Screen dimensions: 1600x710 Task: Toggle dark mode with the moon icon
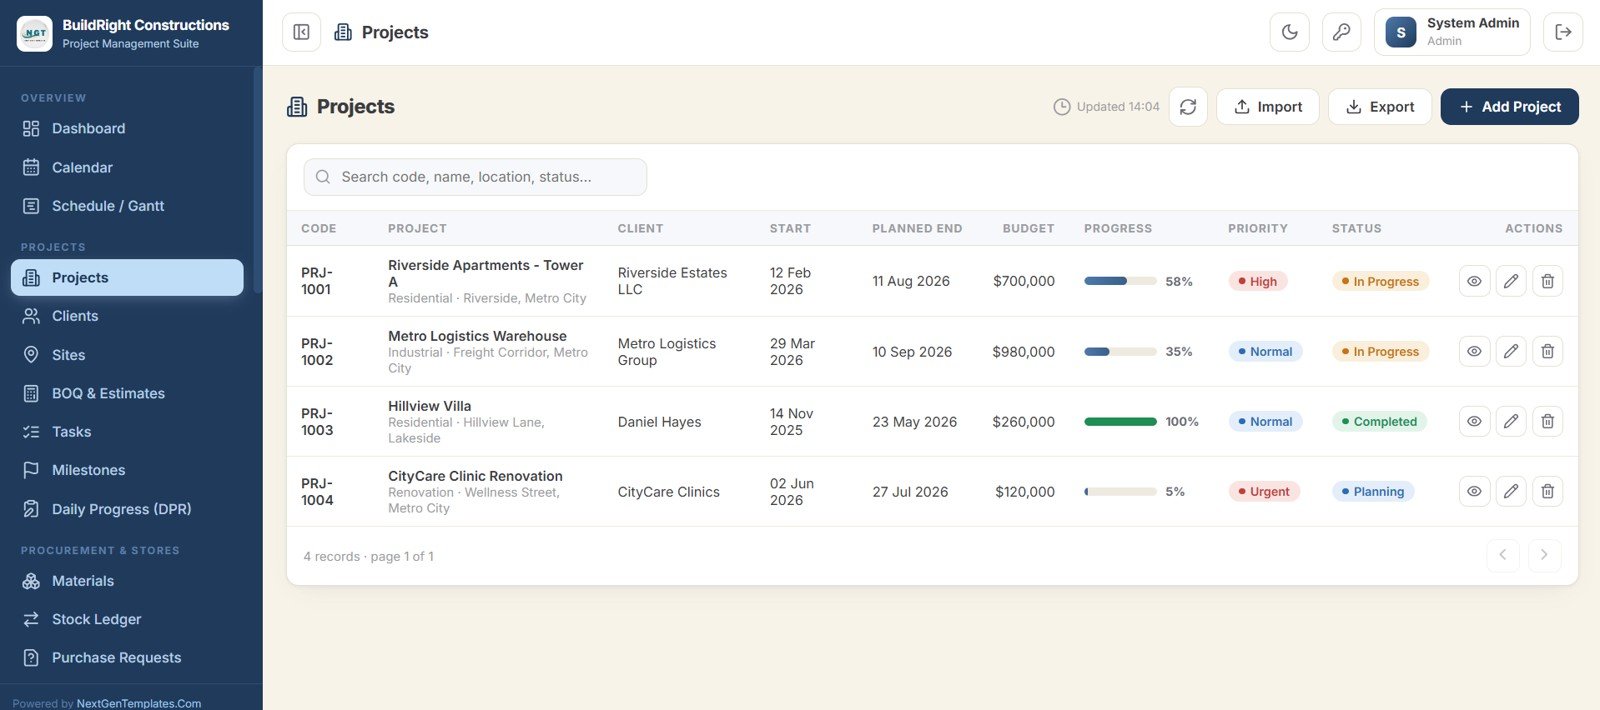click(1290, 32)
